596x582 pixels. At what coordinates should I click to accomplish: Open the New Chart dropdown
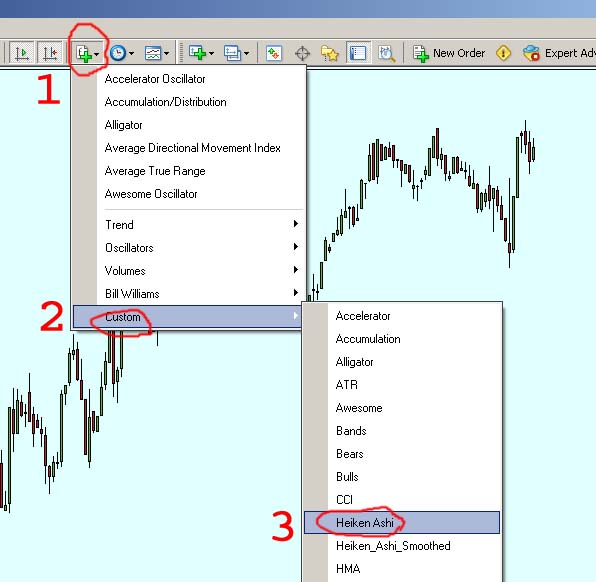[201, 53]
